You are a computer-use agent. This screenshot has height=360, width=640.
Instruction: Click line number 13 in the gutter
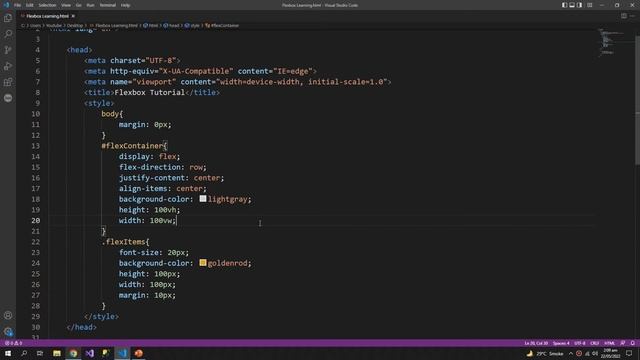point(36,146)
